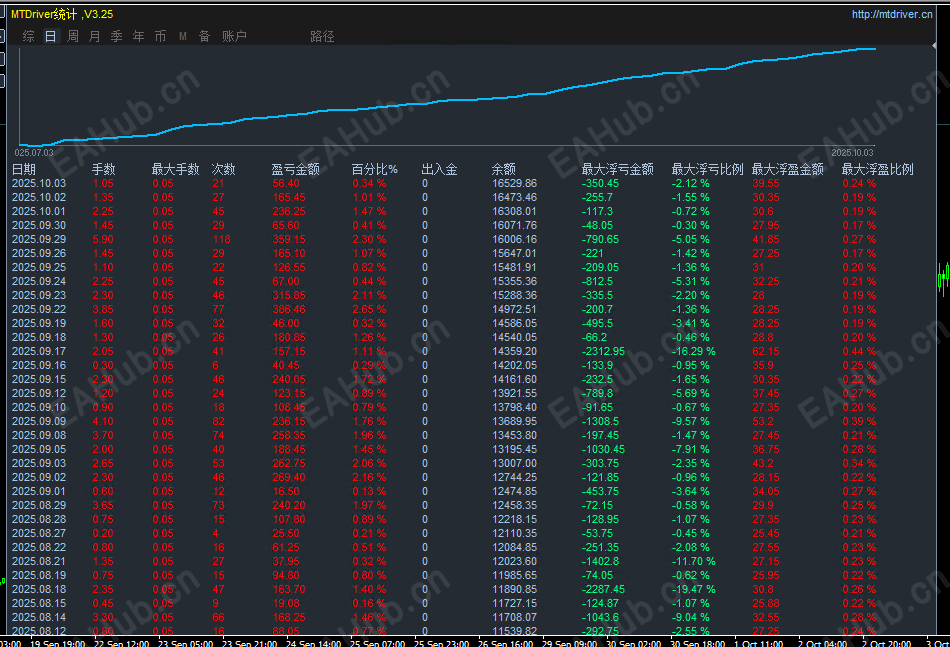Click the 最大浮亏金额 column header
The width and height of the screenshot is (950, 647).
pyautogui.click(x=617, y=169)
